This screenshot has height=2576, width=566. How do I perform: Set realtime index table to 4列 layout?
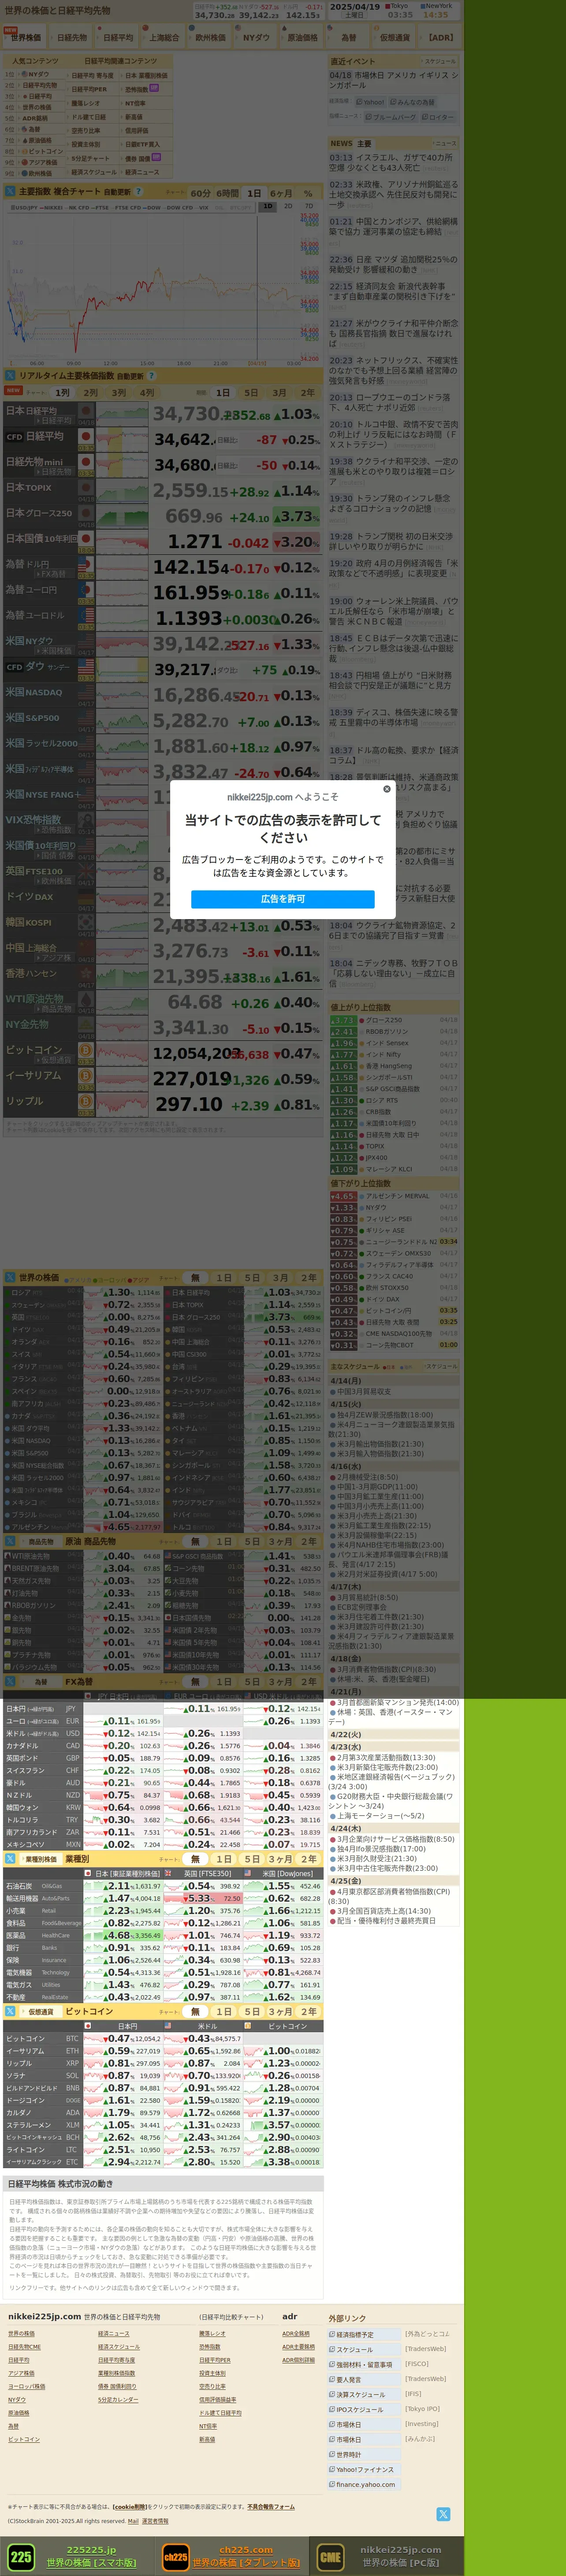(x=147, y=393)
